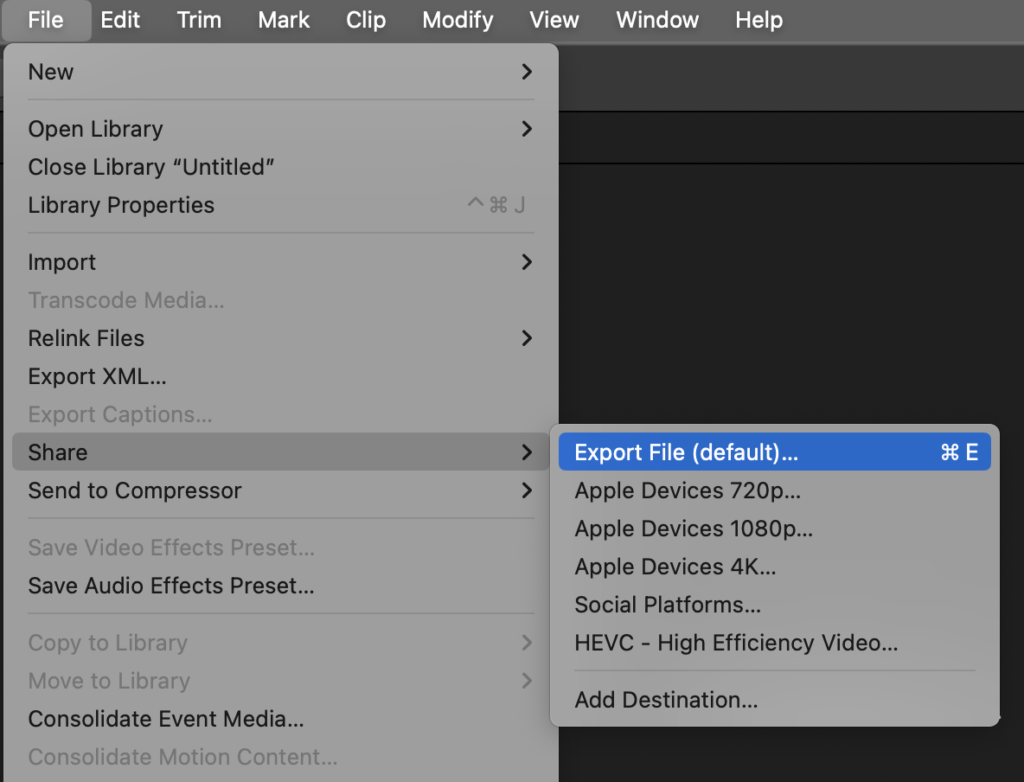
Task: Choose Export XML...
Action: [x=281, y=376]
